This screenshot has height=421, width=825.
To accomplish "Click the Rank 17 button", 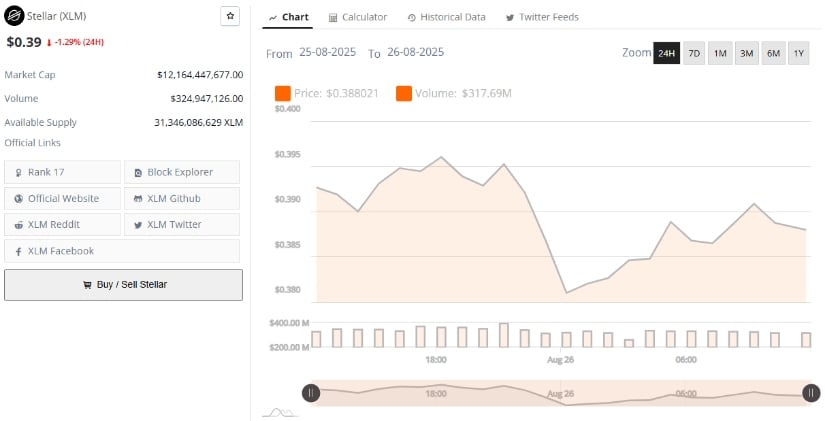I will point(63,172).
